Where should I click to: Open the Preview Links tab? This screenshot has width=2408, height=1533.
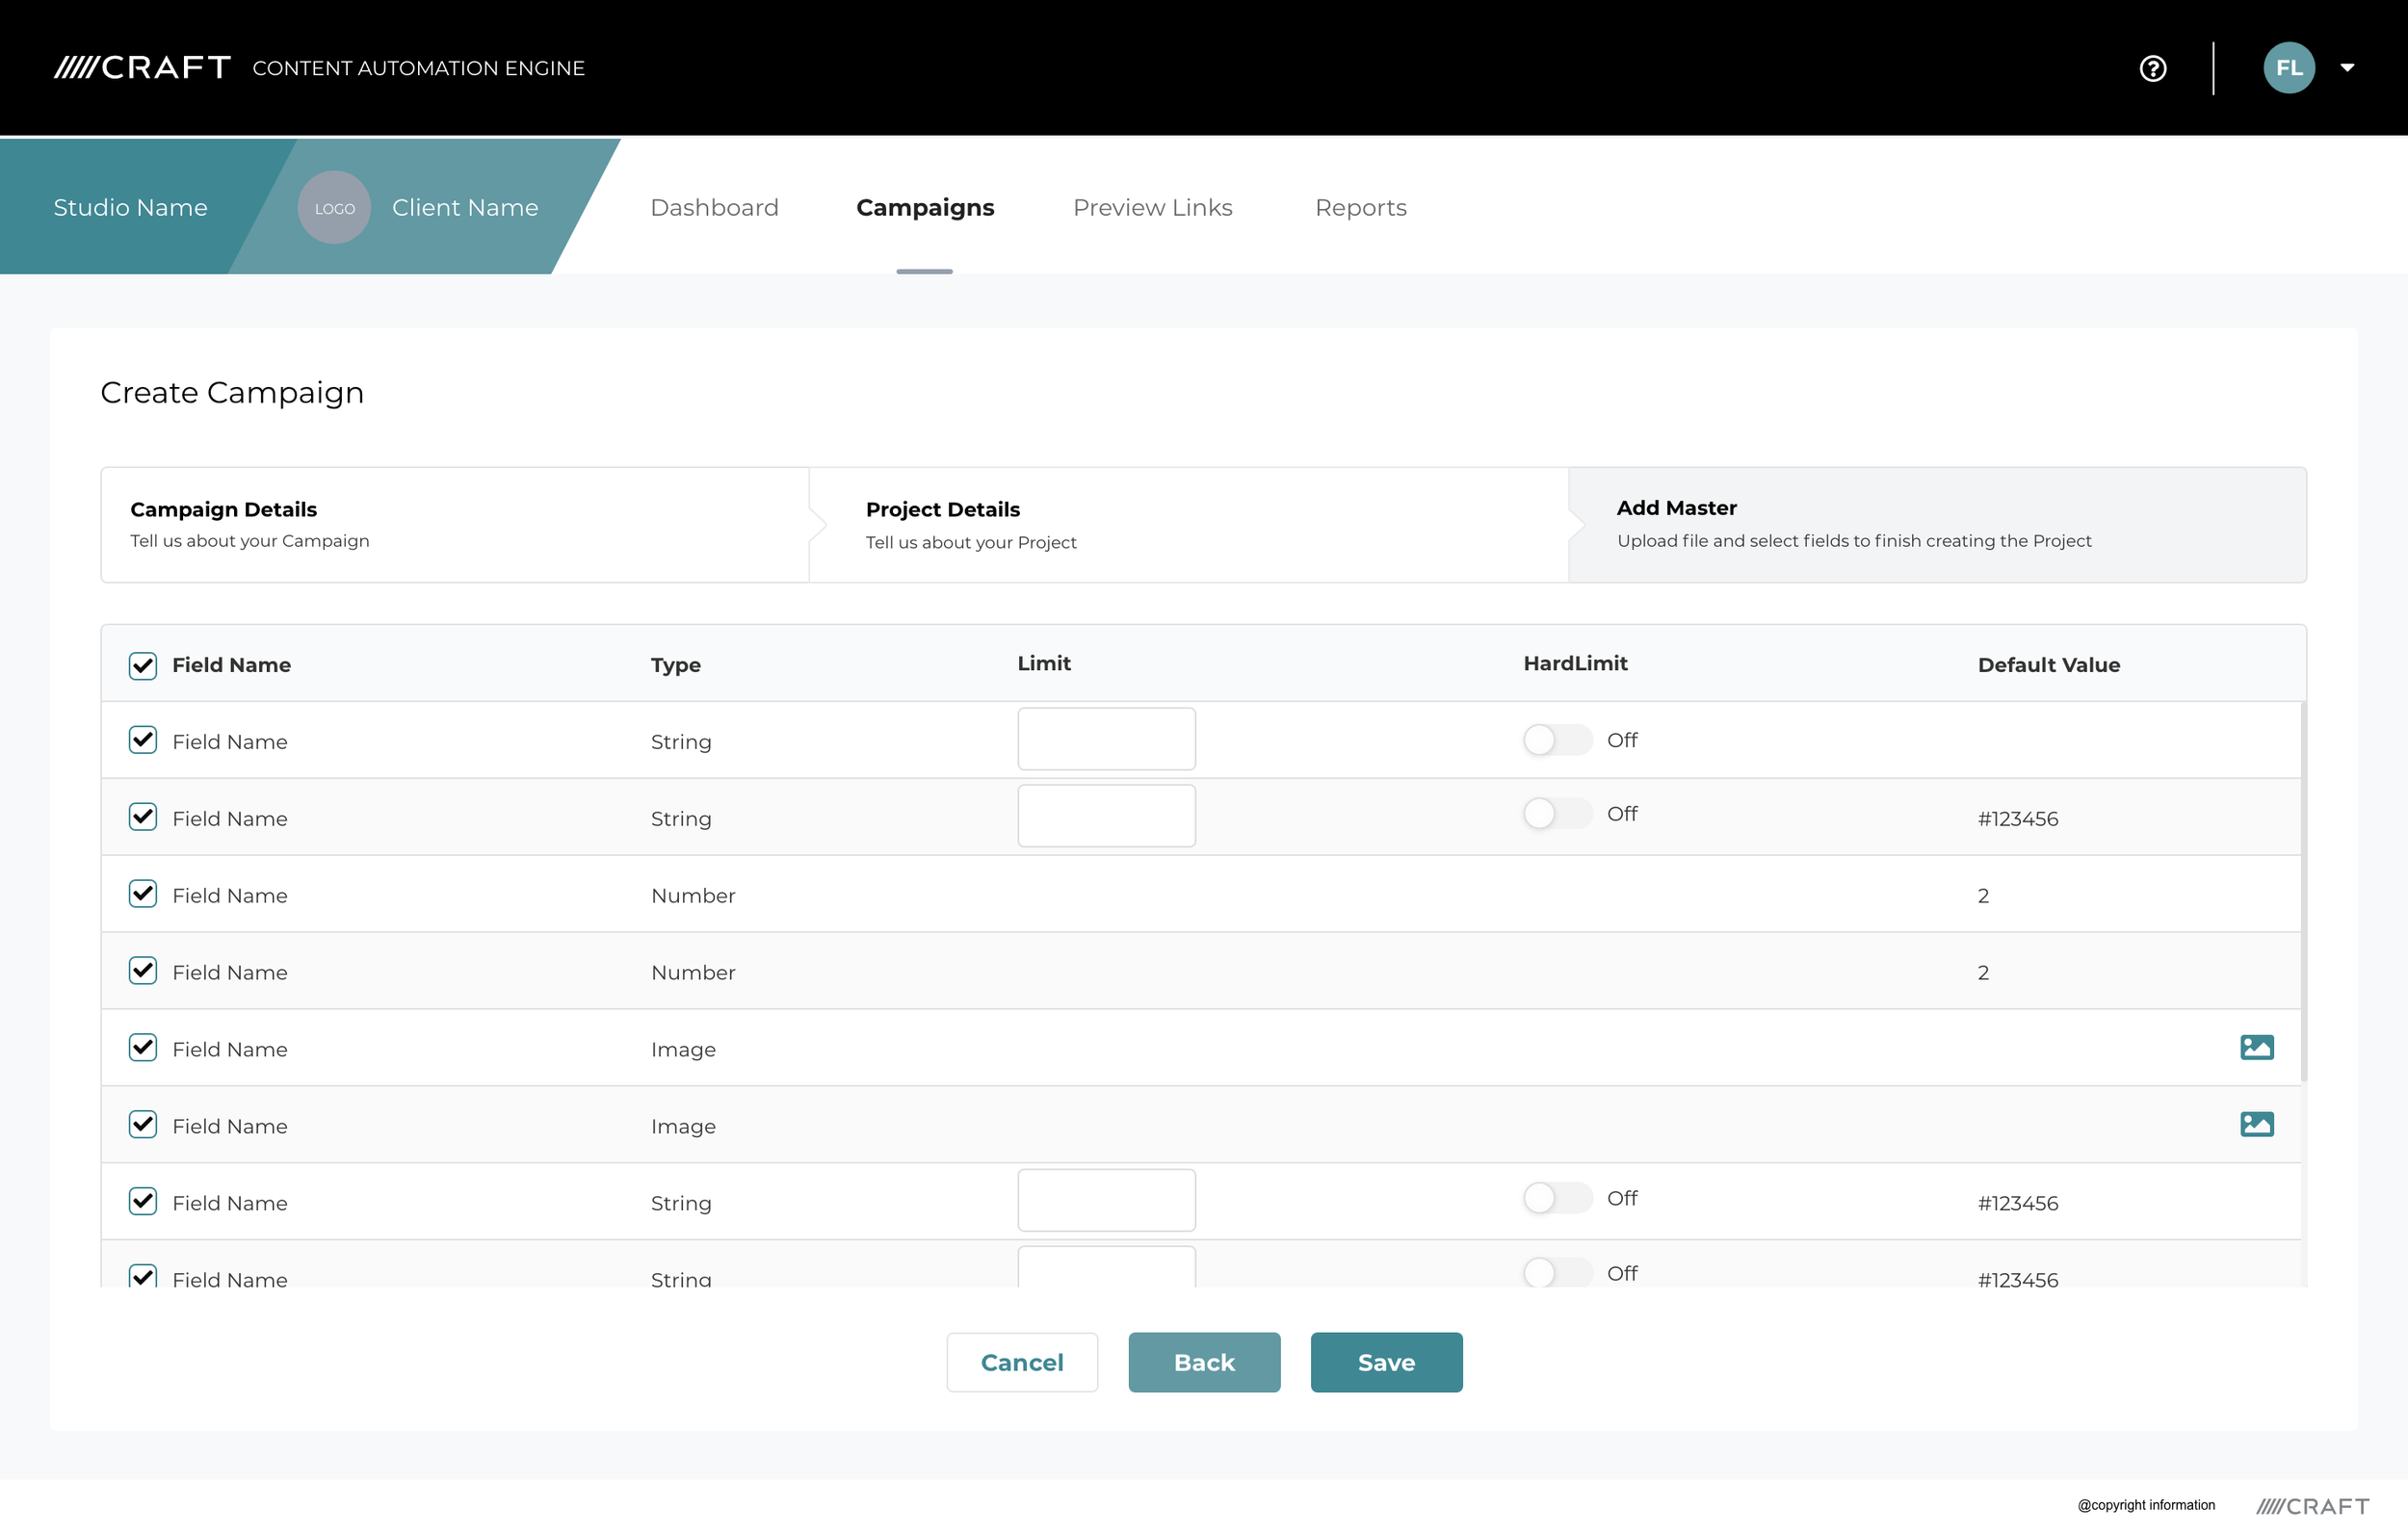coord(1152,208)
